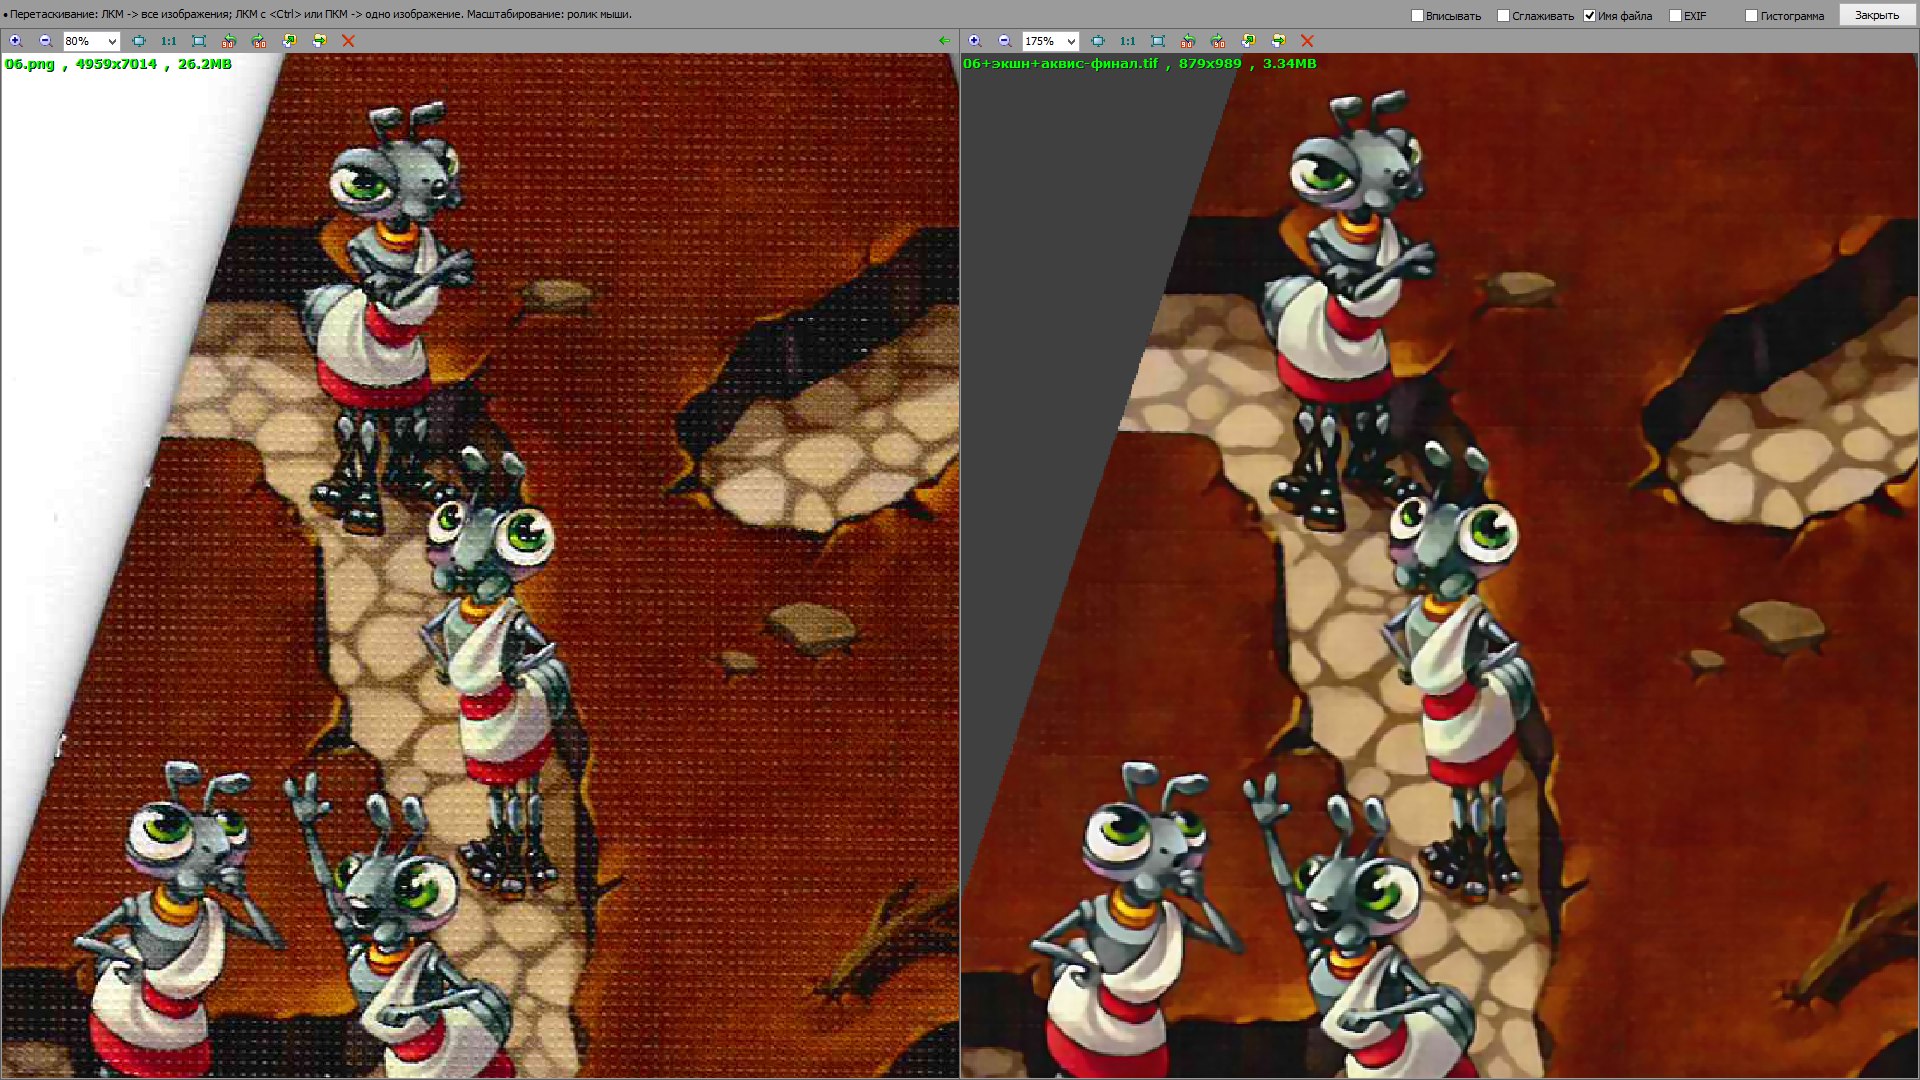
Task: Remove the image with the right pane's red X
Action: point(1307,41)
